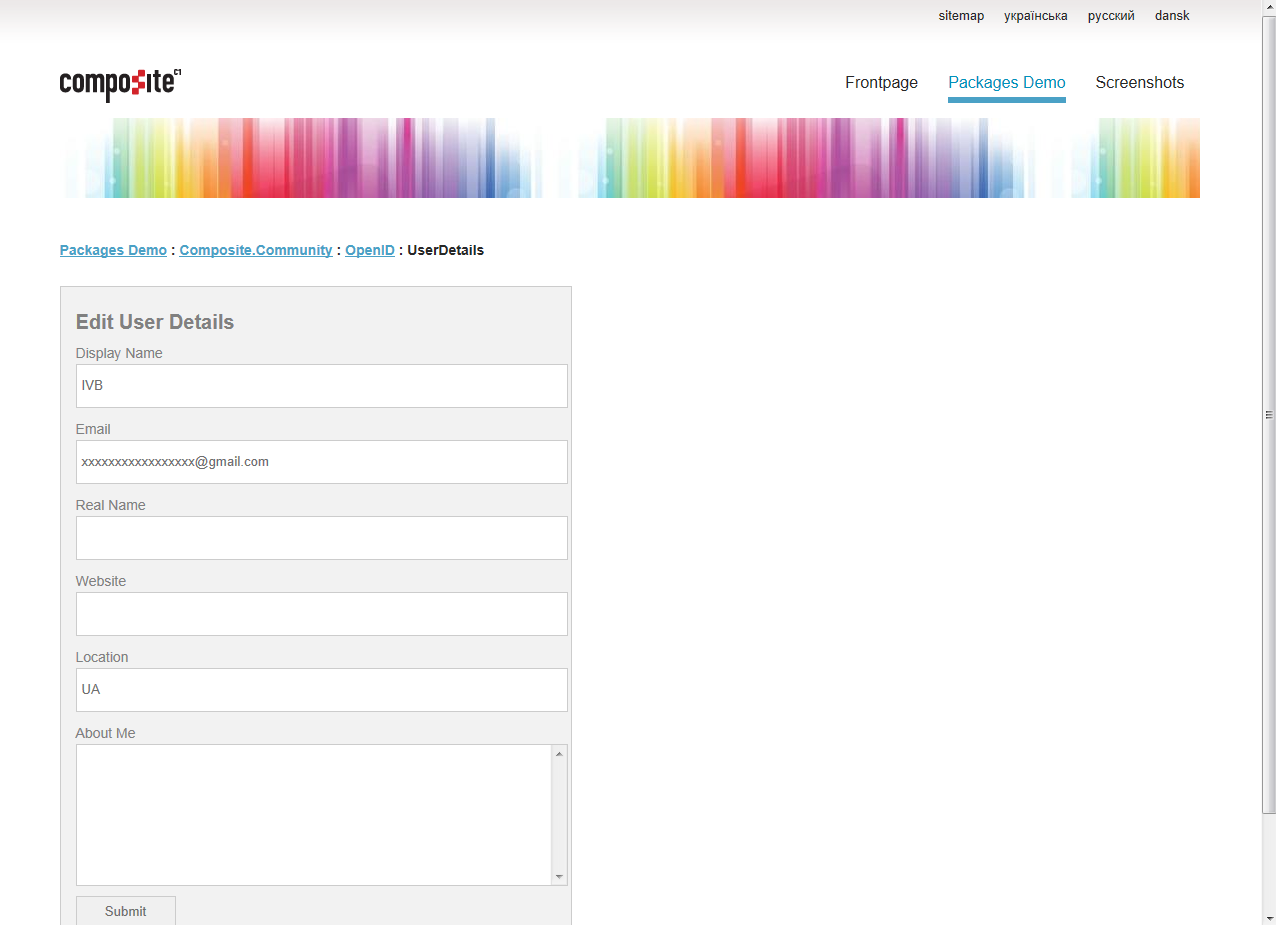
Task: Navigate to the OpenID breadcrumb
Action: (370, 250)
